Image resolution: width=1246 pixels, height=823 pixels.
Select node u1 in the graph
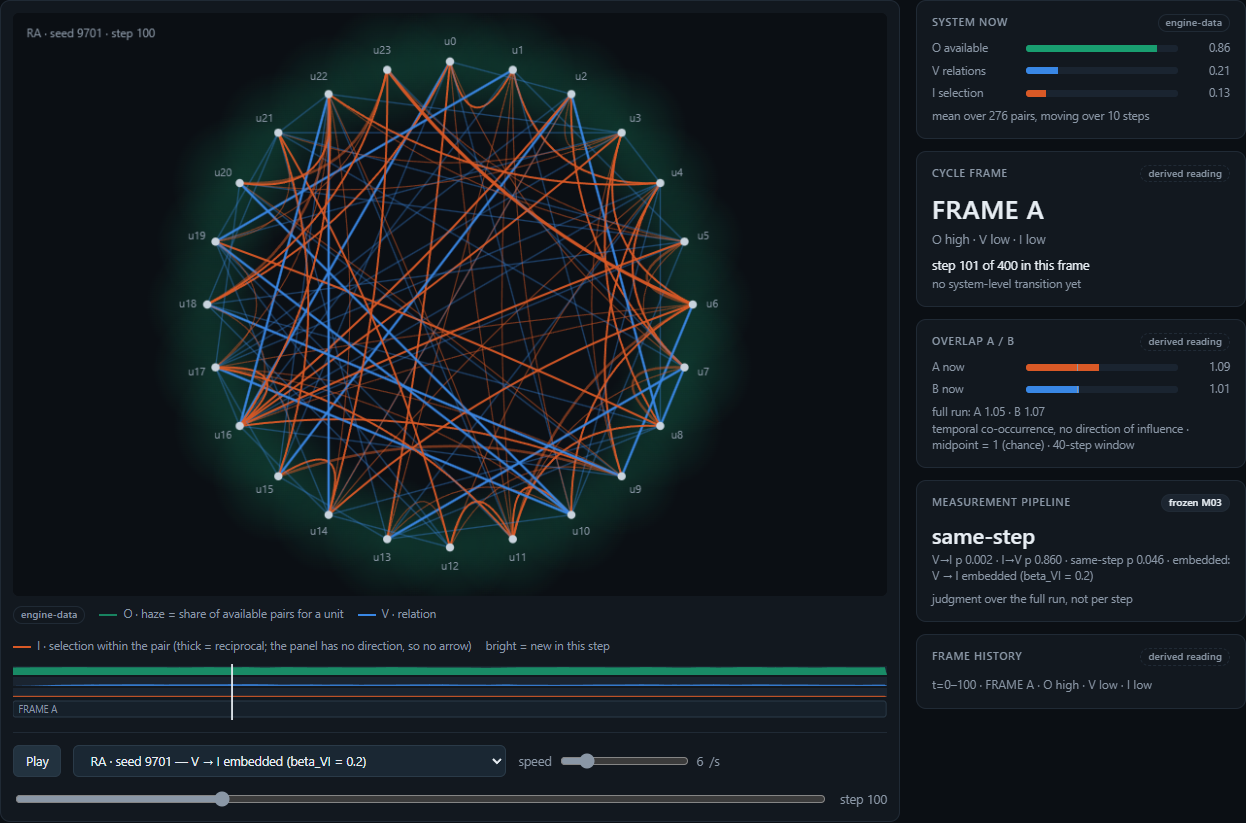click(x=513, y=70)
